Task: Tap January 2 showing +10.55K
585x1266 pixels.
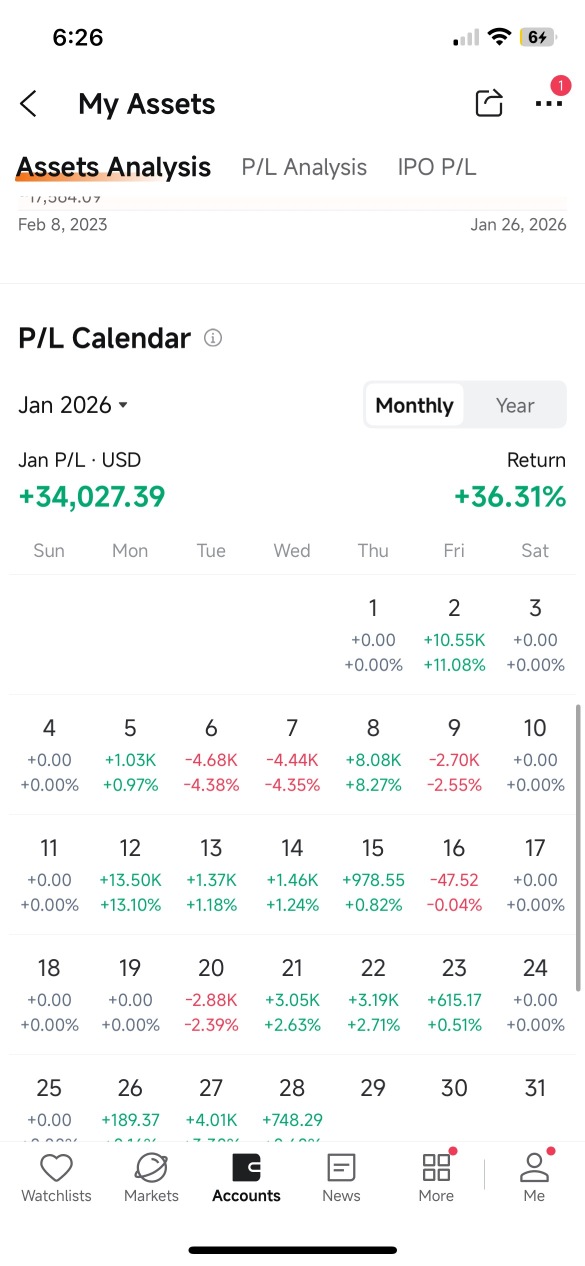Action: pyautogui.click(x=454, y=635)
